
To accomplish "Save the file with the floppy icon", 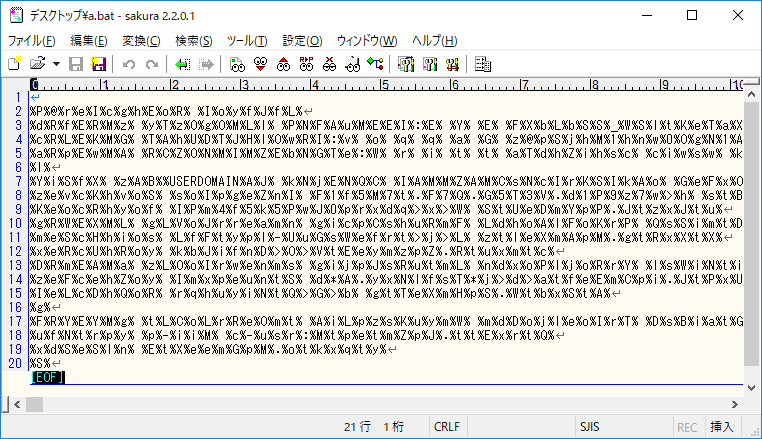I will tap(76, 64).
